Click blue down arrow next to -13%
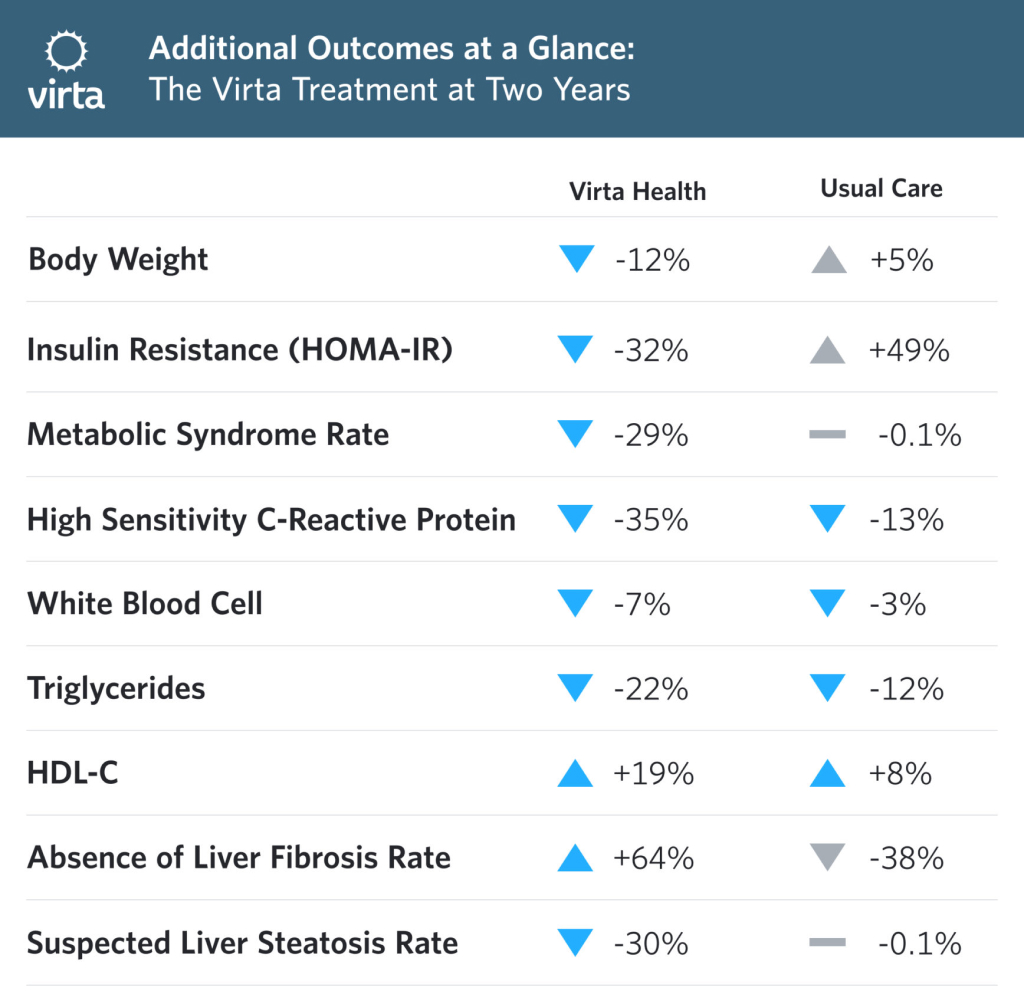This screenshot has height=996, width=1024. (x=829, y=520)
